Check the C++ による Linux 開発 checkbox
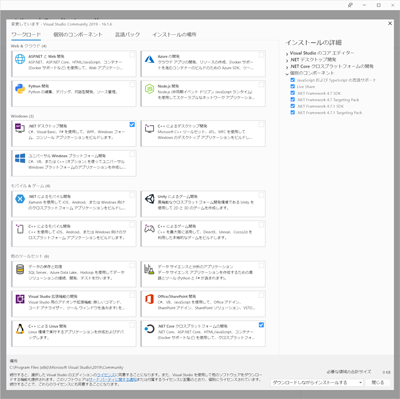400x399 pixels. click(132, 325)
